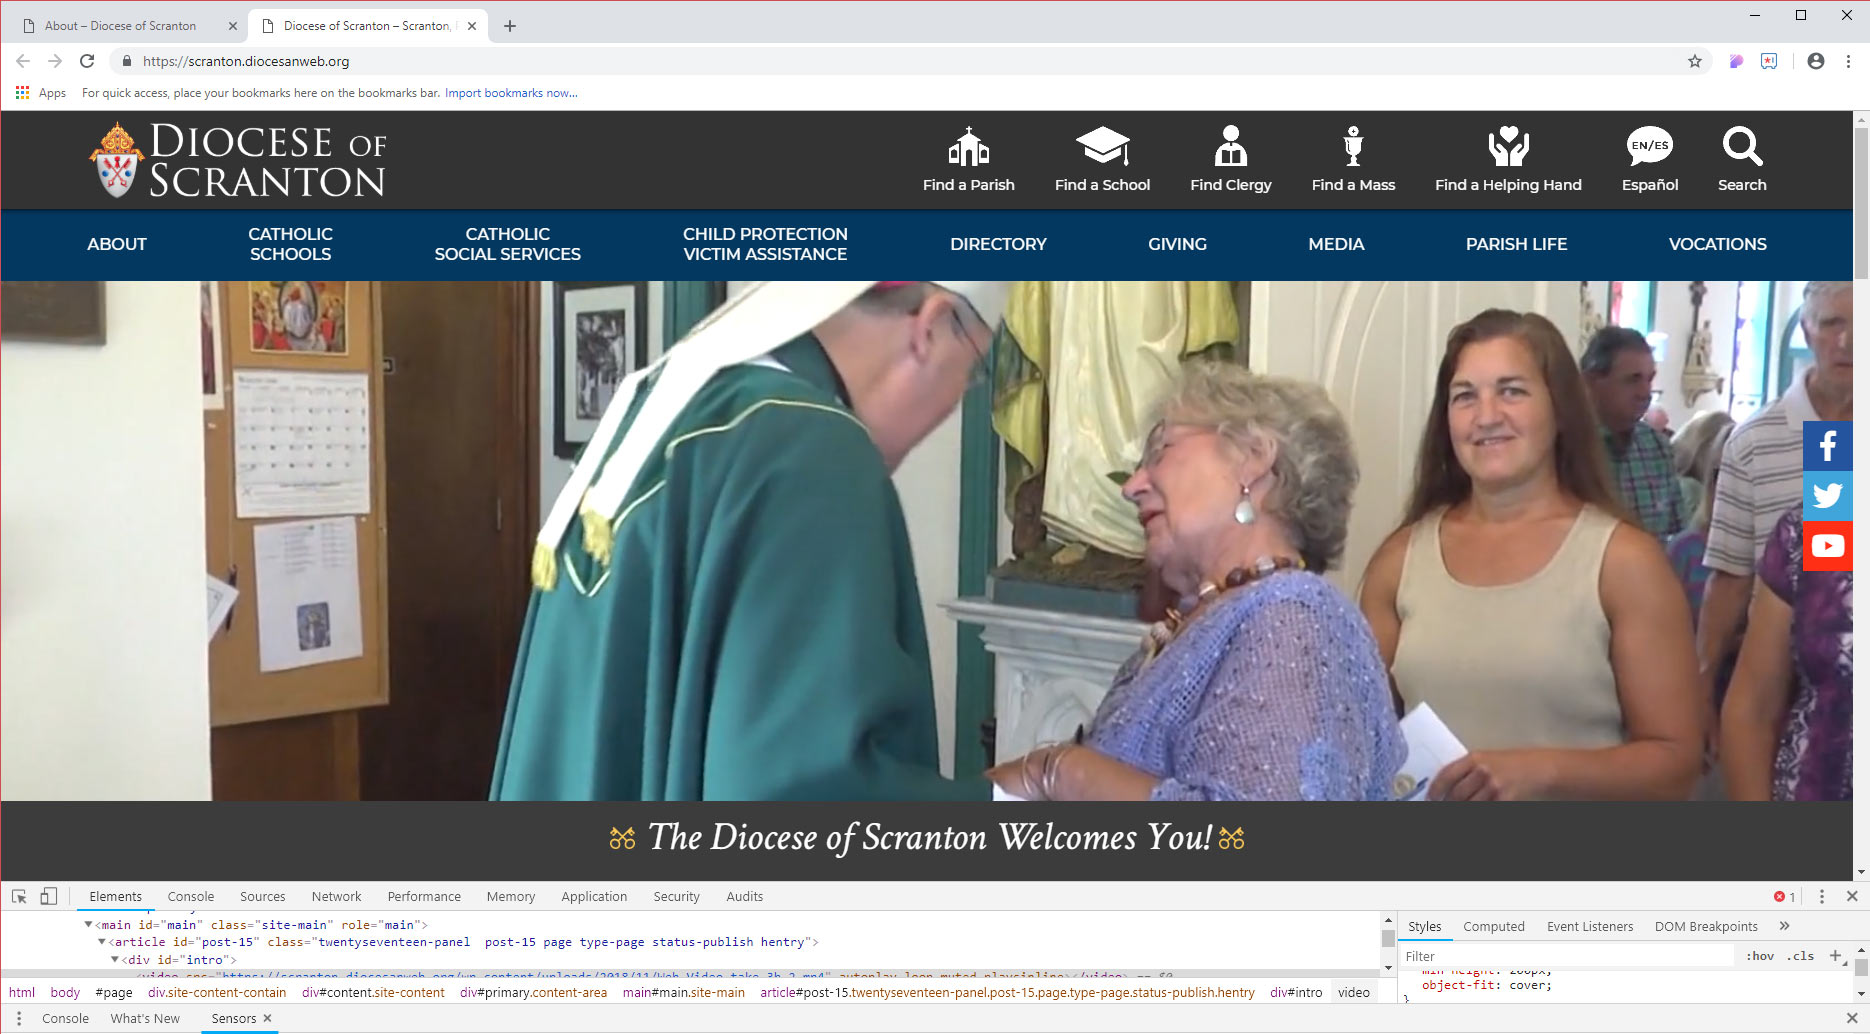The image size is (1870, 1034).
Task: Click the Find a Helping Hand icon
Action: click(1508, 147)
